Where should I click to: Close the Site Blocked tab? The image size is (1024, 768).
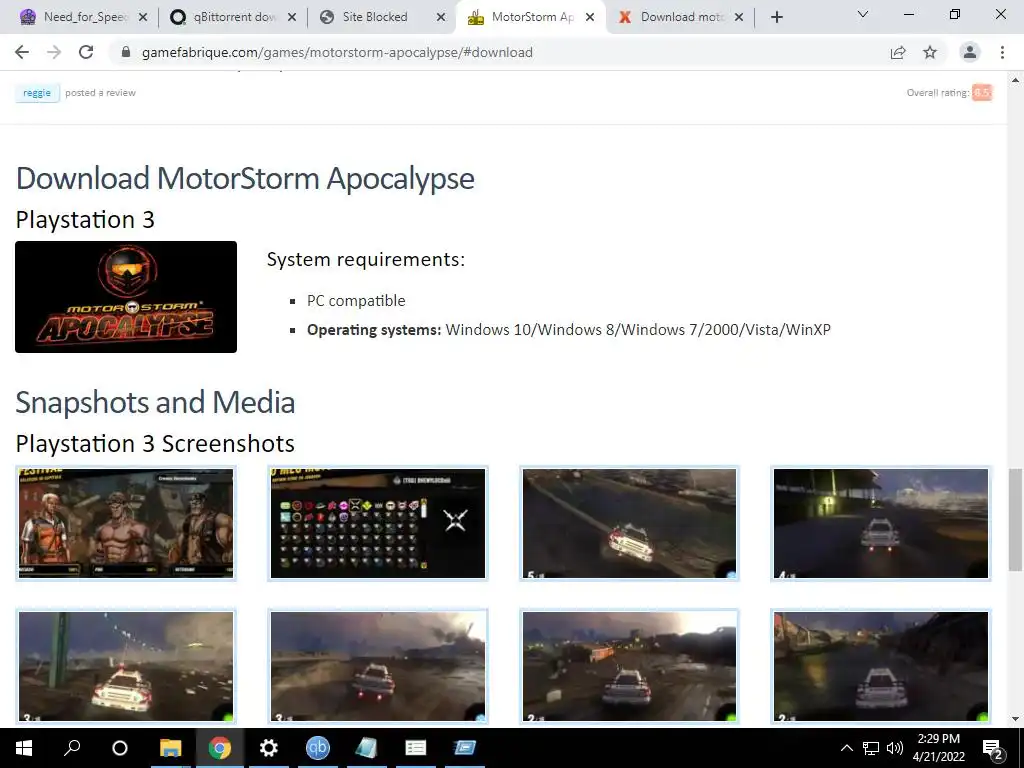click(x=441, y=17)
